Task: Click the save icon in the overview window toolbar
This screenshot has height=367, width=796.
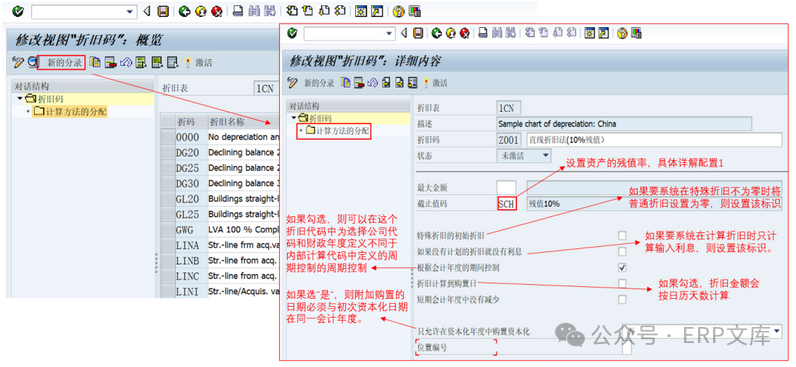Action: (163, 11)
